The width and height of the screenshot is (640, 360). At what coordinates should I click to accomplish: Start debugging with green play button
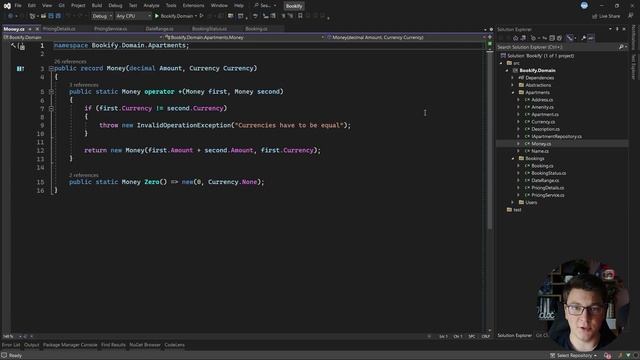pyautogui.click(x=157, y=16)
